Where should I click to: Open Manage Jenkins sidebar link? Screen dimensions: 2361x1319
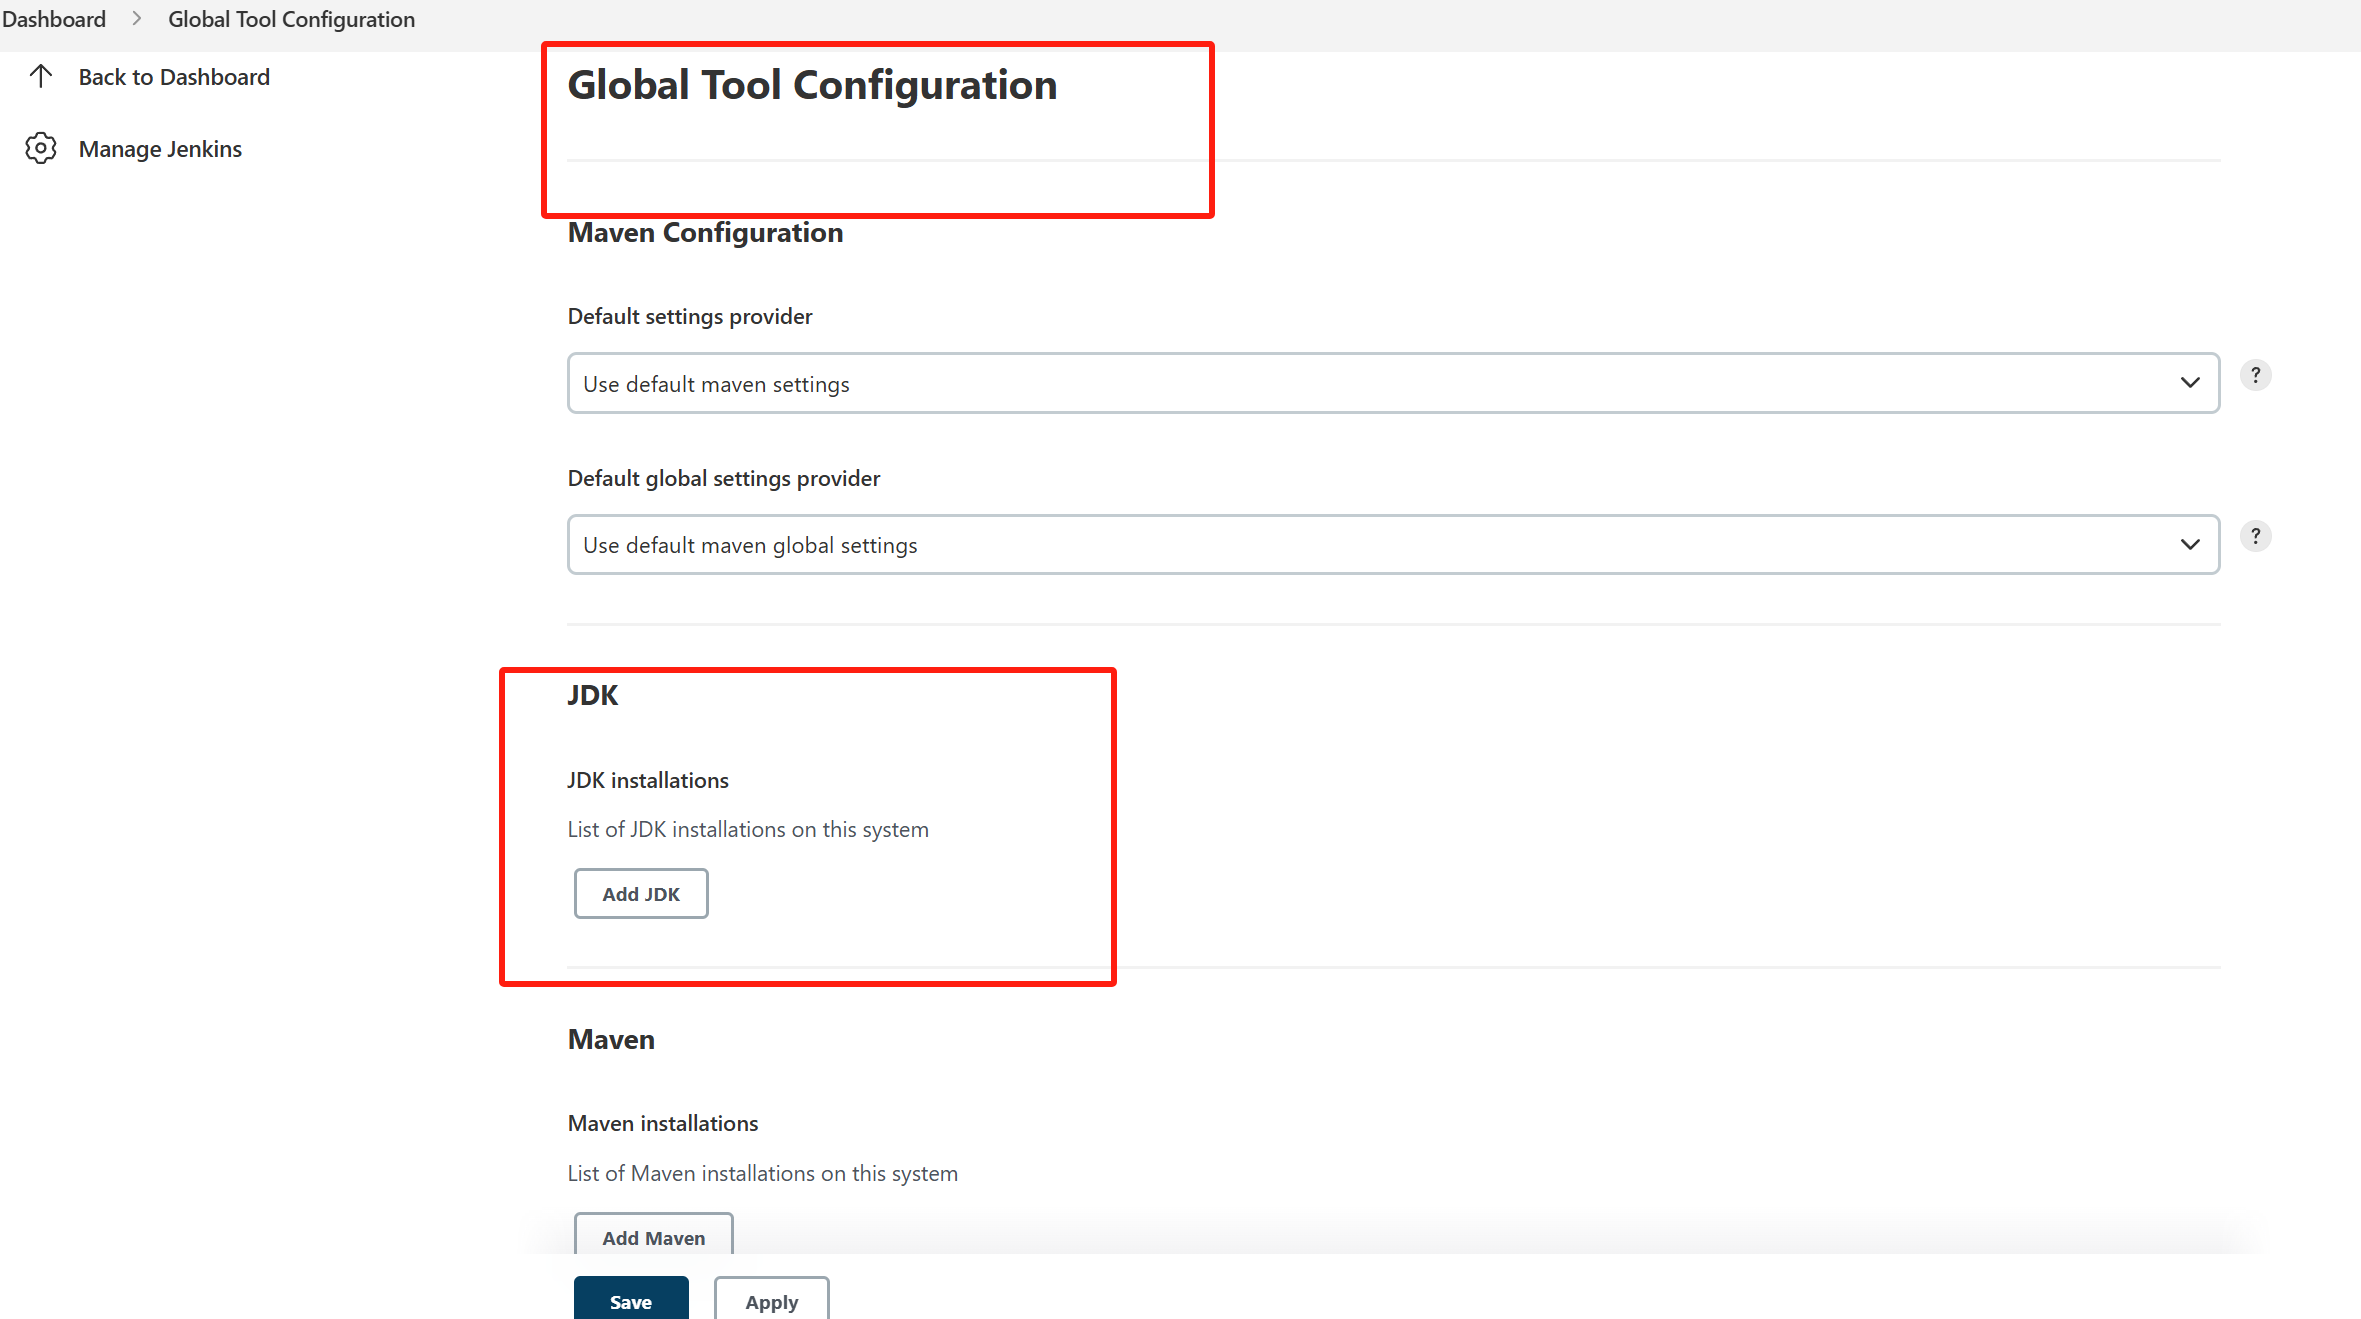[x=160, y=149]
